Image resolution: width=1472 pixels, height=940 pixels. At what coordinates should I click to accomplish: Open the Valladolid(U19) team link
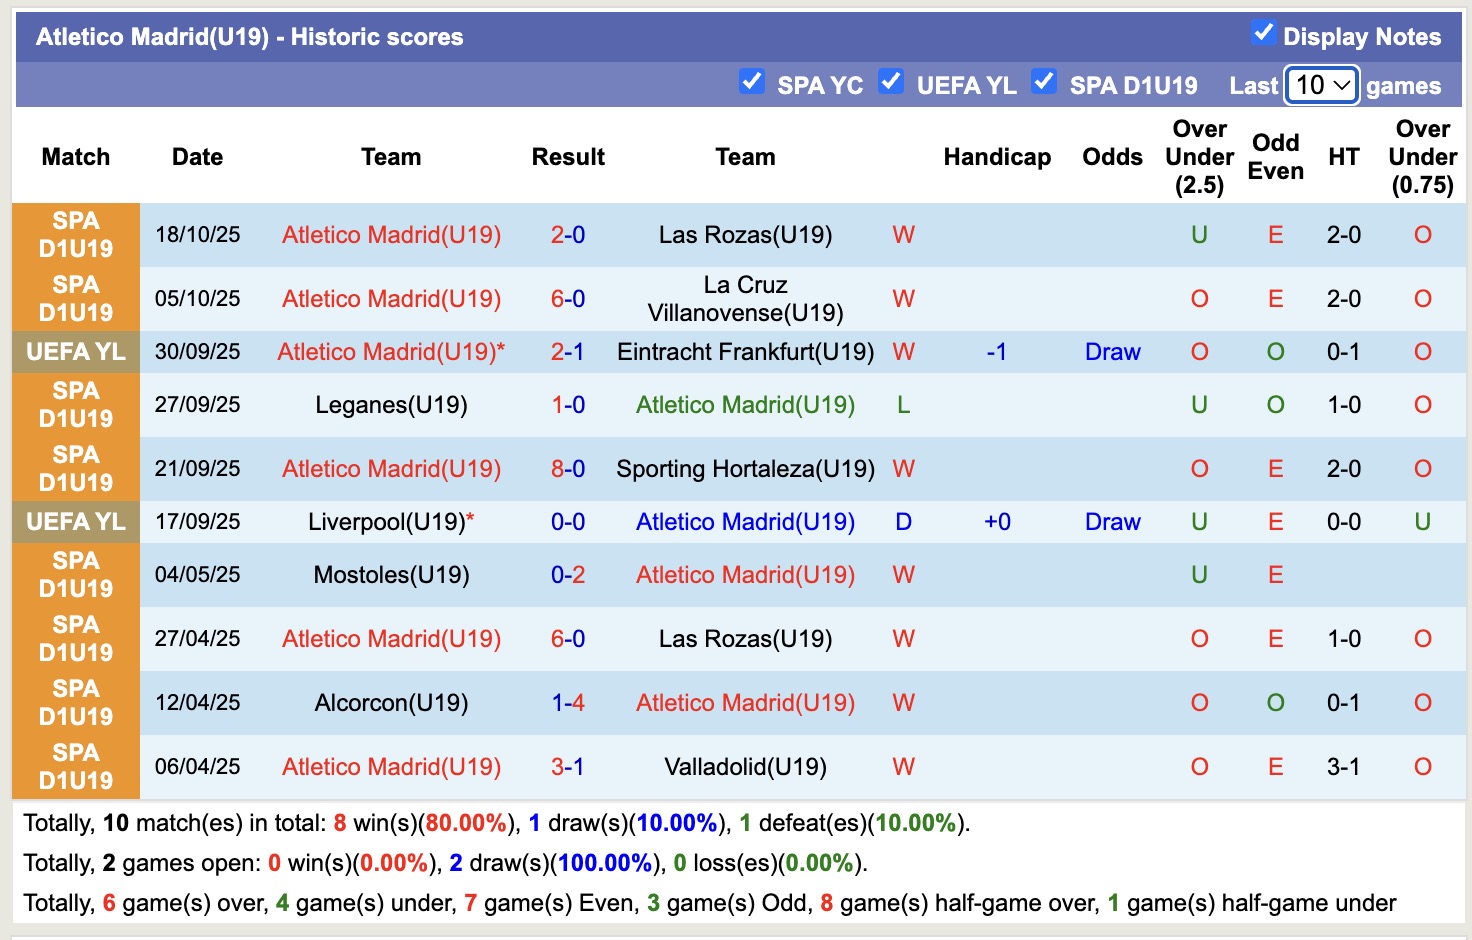click(x=745, y=767)
